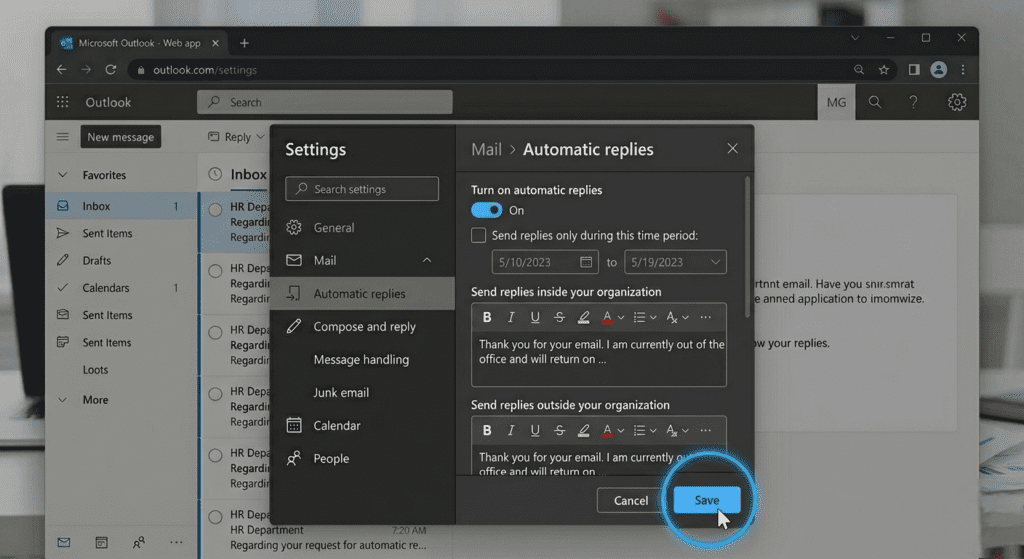Check 'Send replies only during this time period'

point(479,235)
